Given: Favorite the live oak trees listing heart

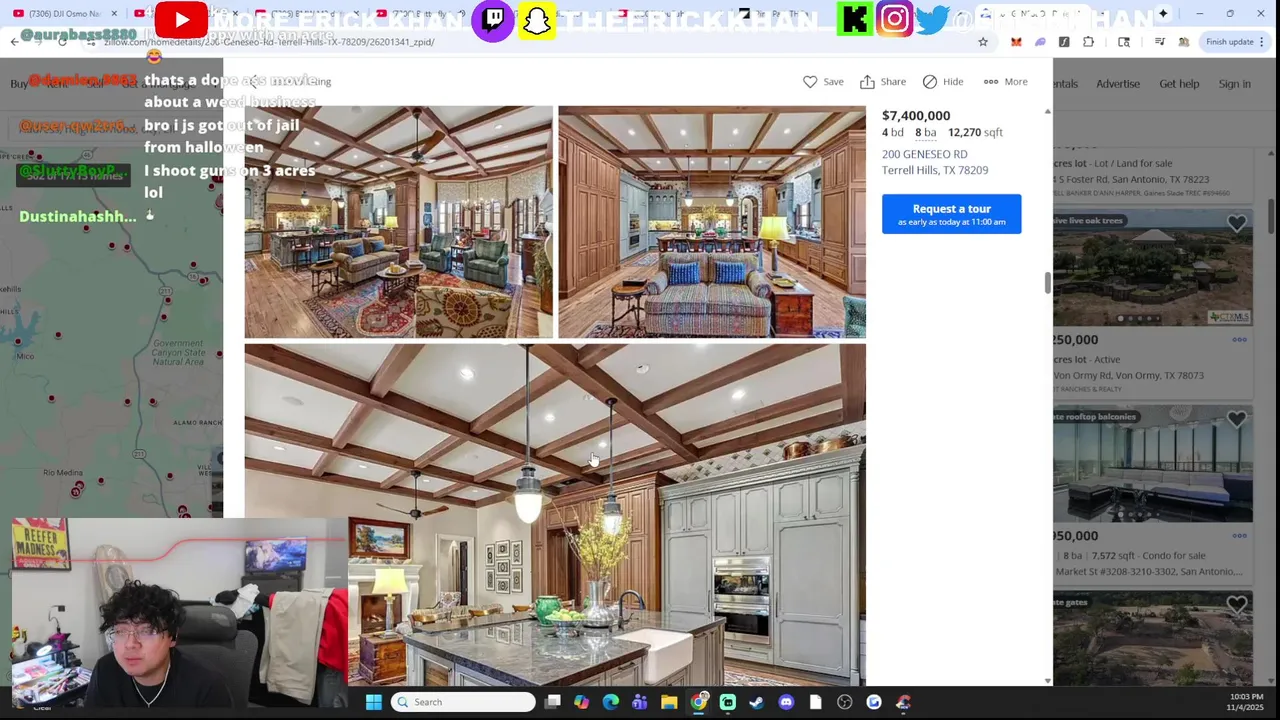Looking at the screenshot, I should [1237, 225].
